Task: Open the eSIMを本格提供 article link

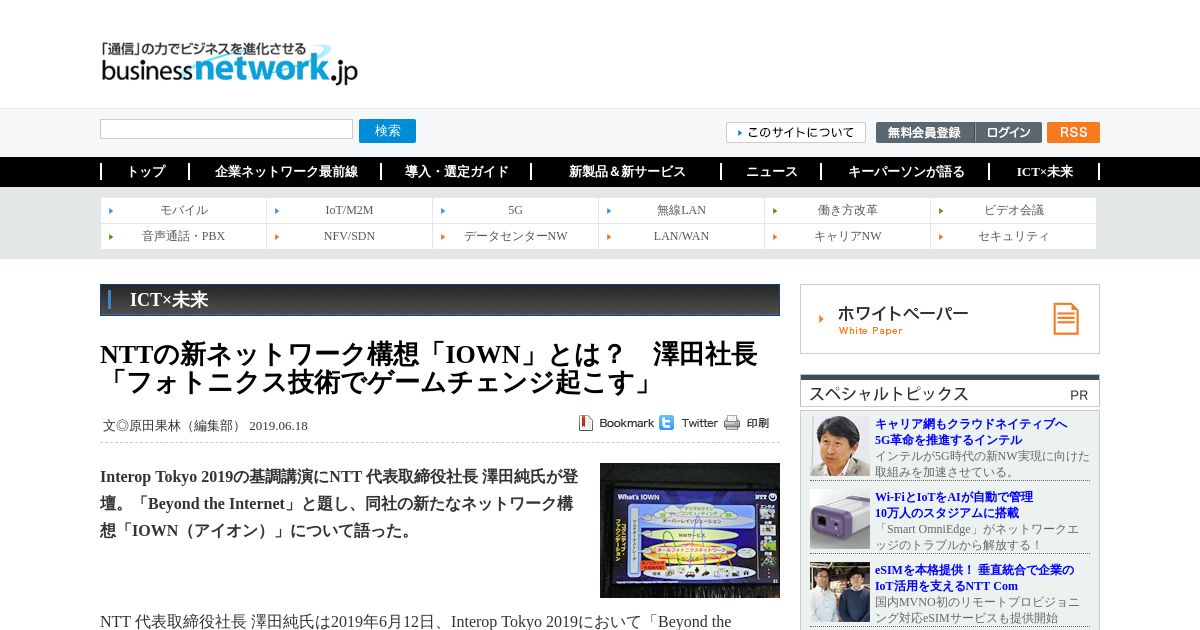Action: click(x=975, y=578)
